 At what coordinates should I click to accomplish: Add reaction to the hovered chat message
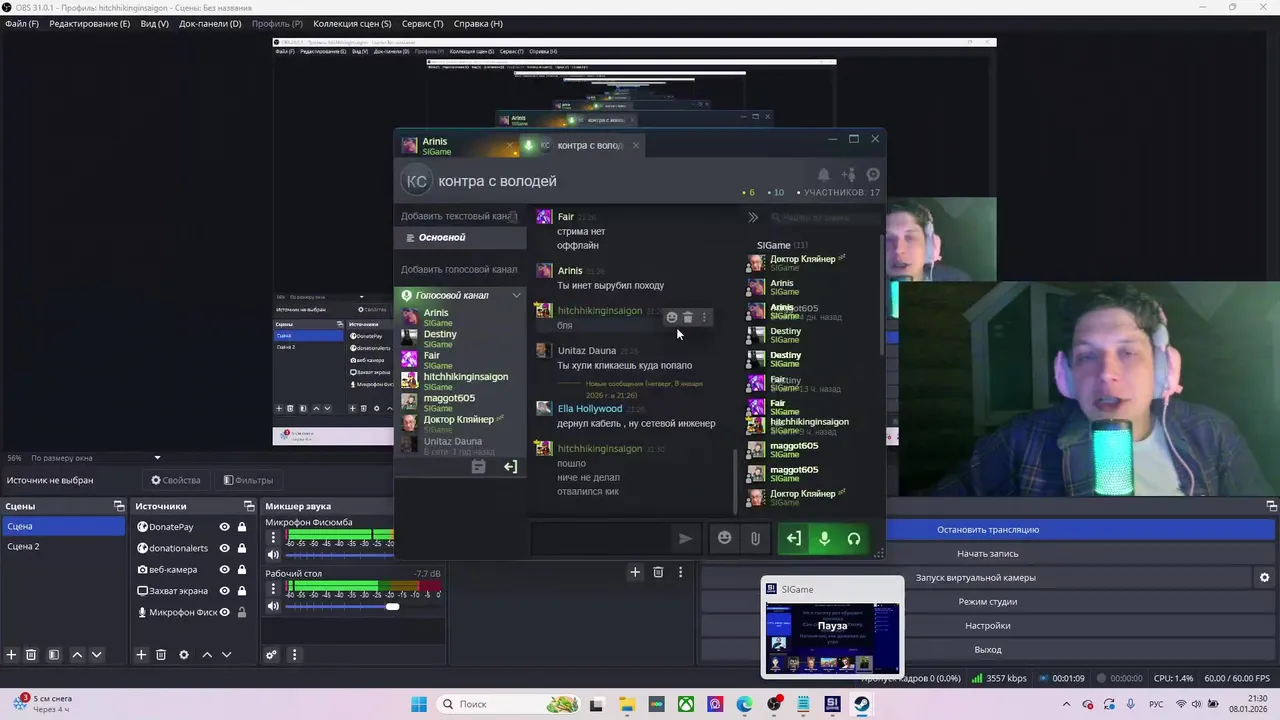[672, 318]
